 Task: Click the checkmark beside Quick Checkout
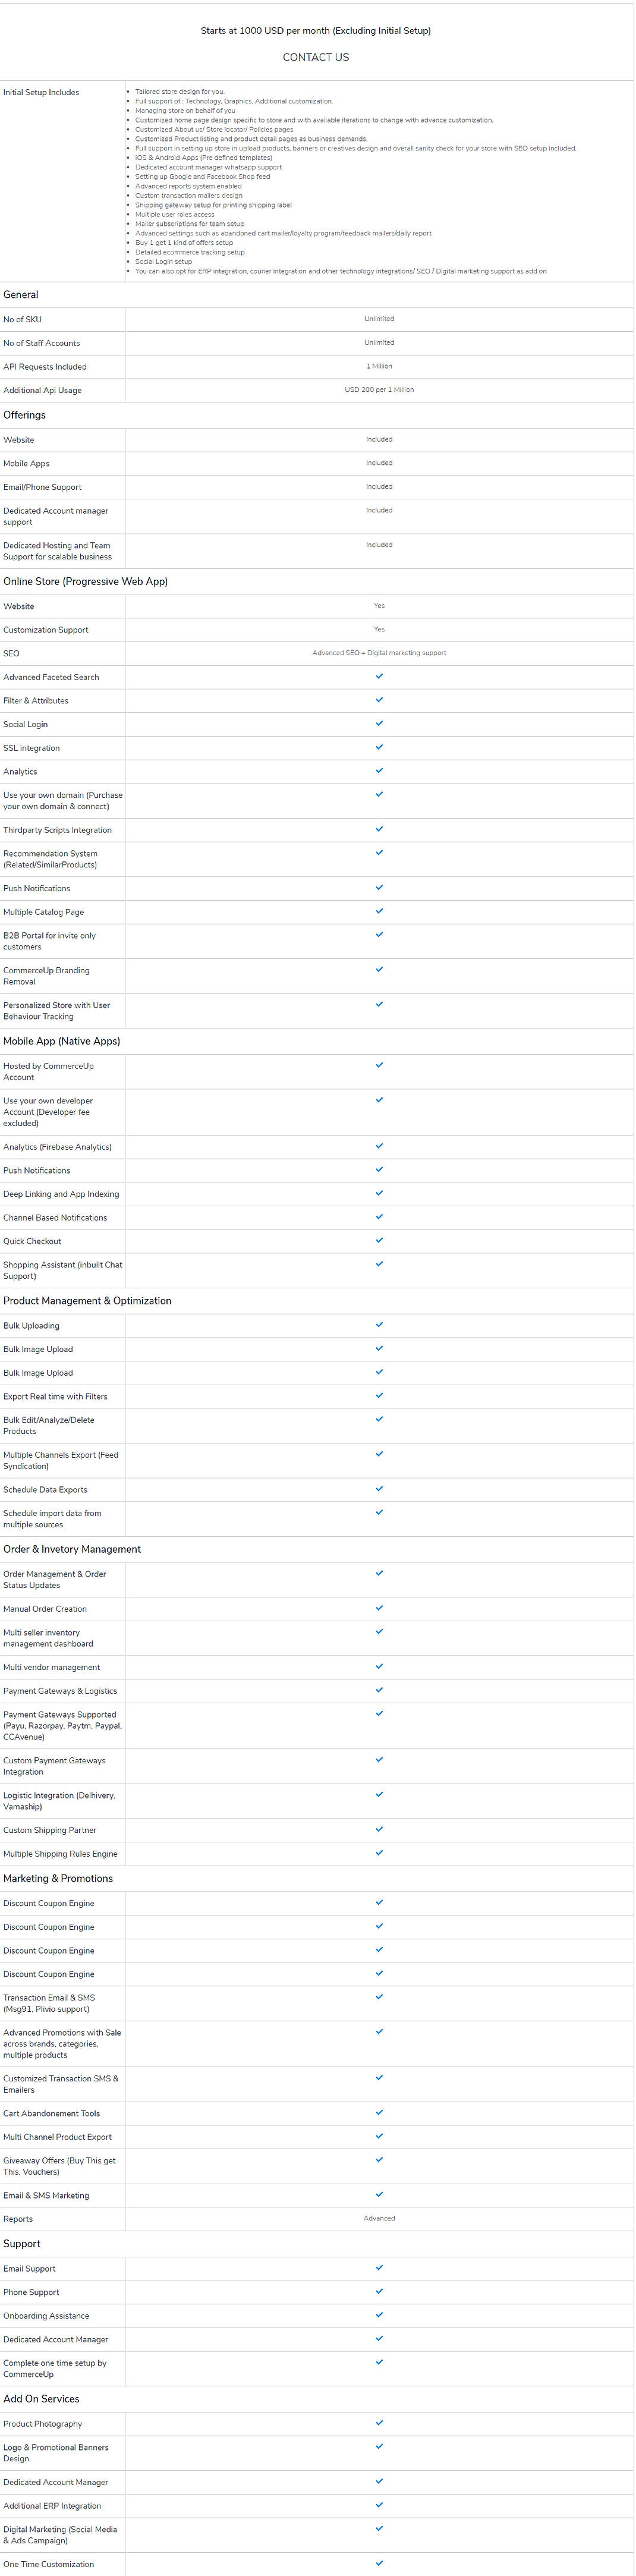[x=379, y=1241]
